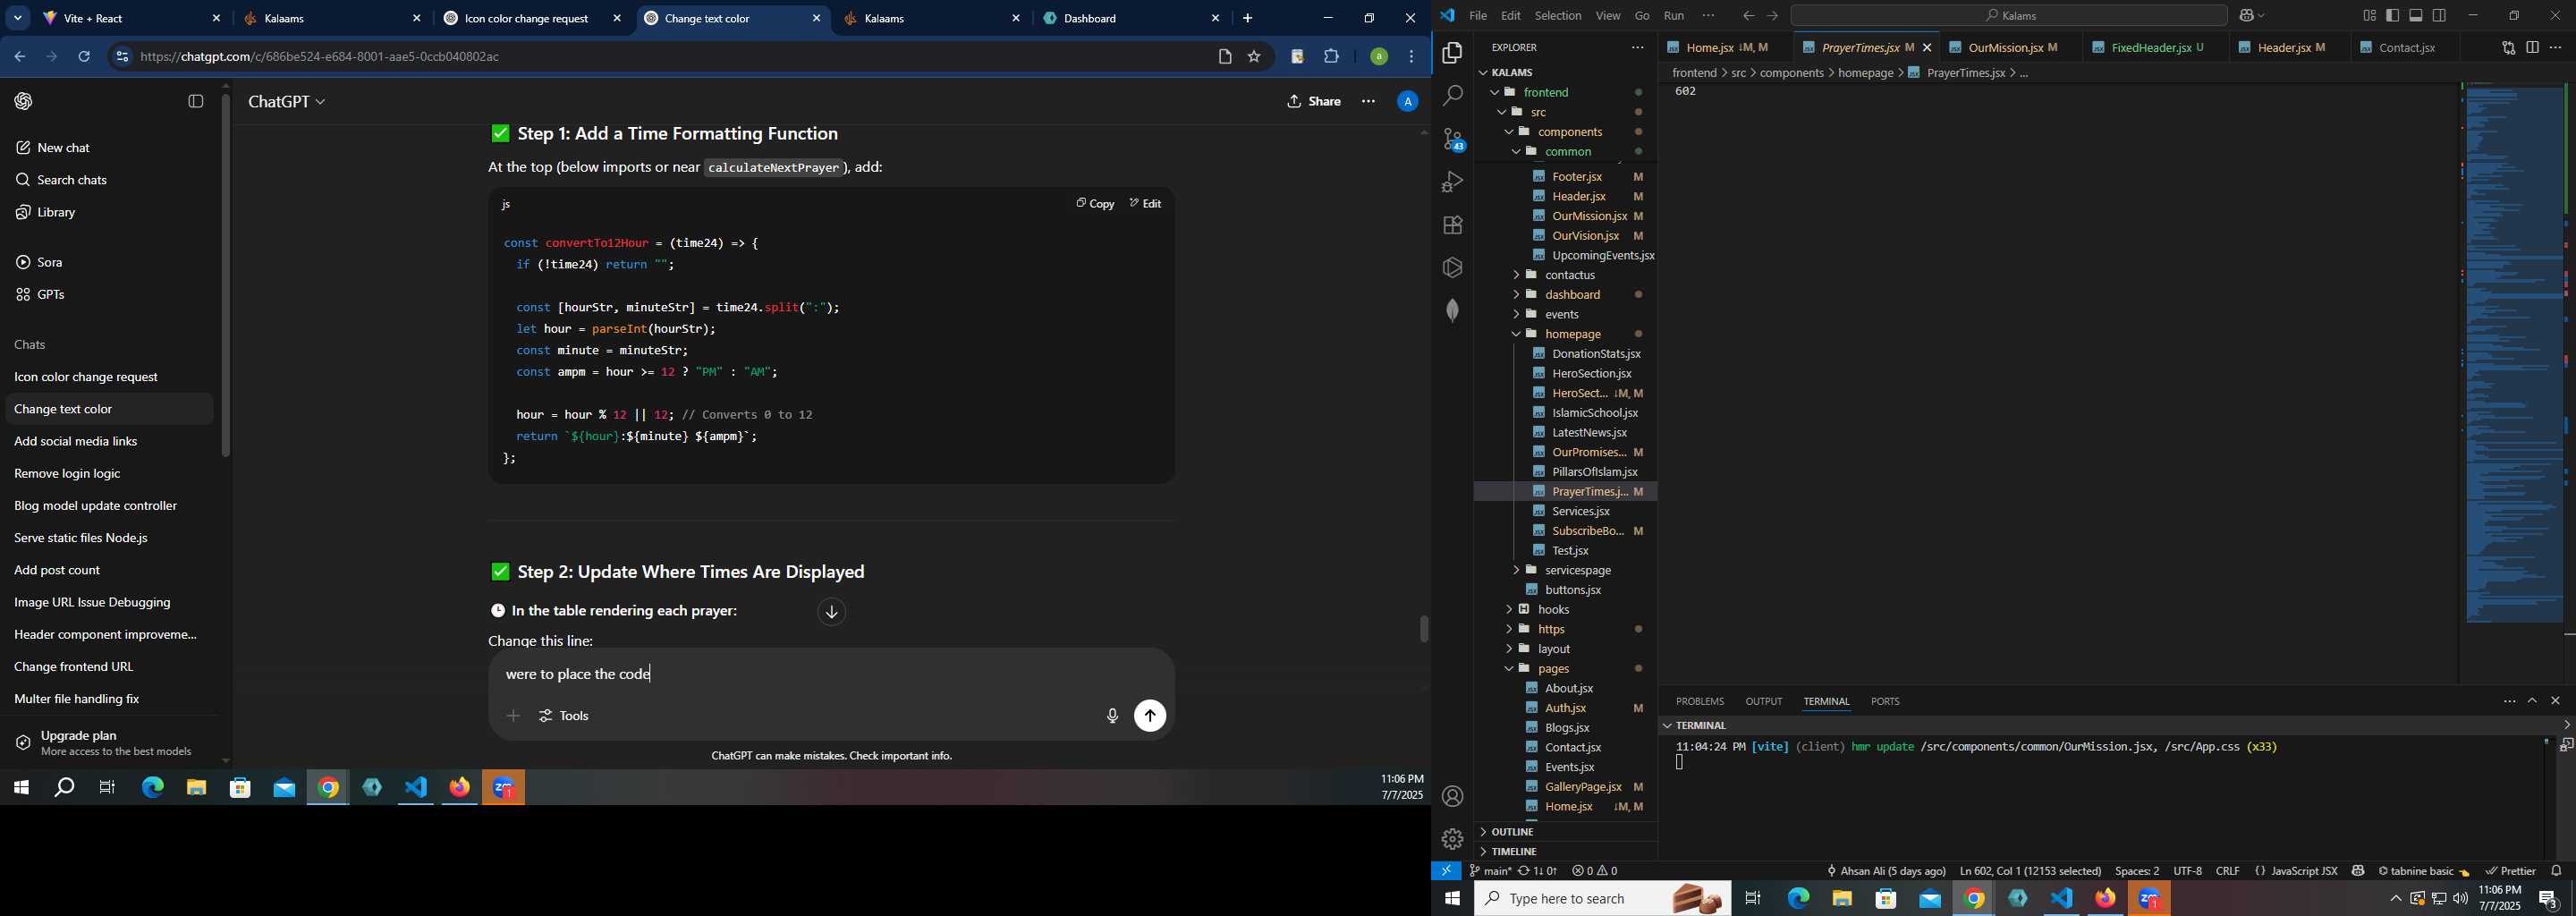2576x916 pixels.
Task: Collapse the frontend folder
Action: click(x=1494, y=92)
